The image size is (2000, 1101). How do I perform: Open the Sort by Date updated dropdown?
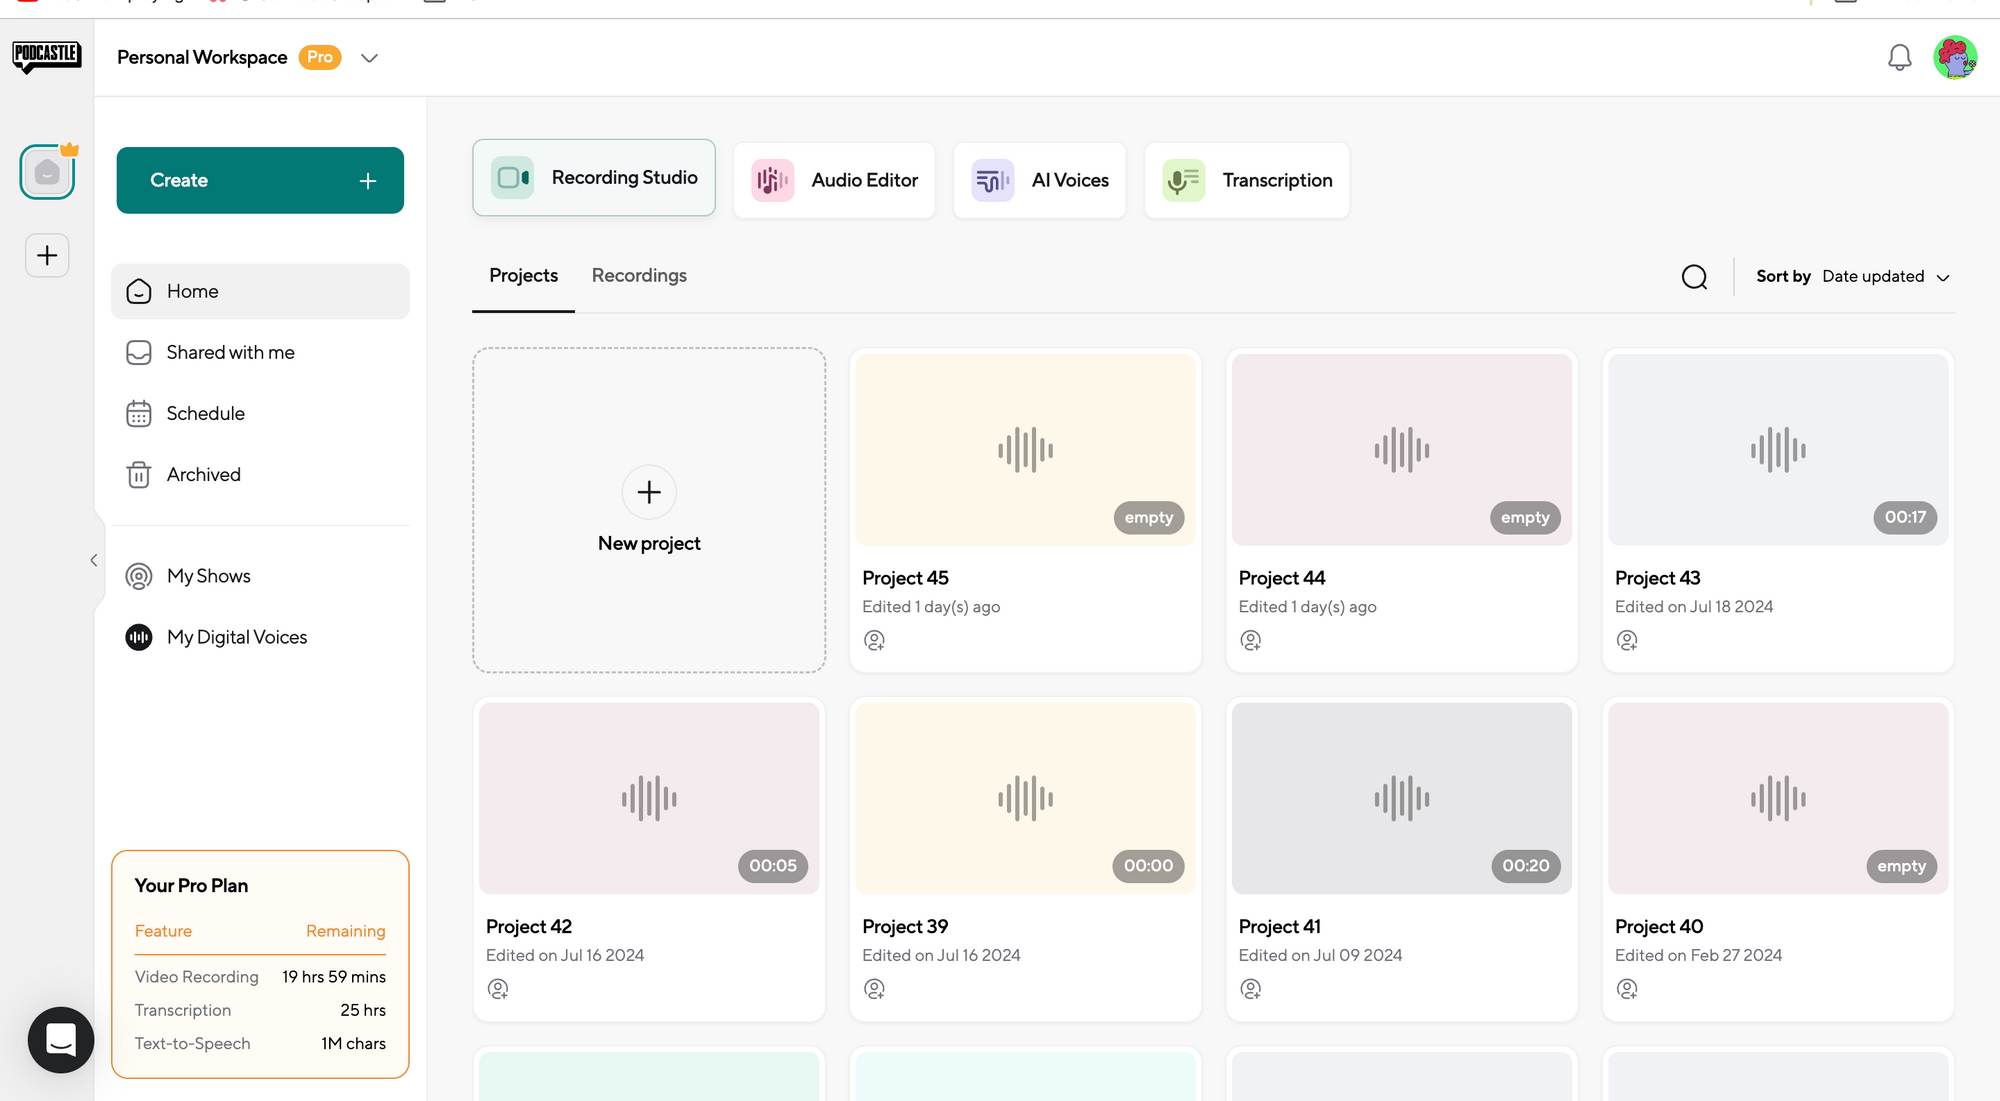point(1885,277)
